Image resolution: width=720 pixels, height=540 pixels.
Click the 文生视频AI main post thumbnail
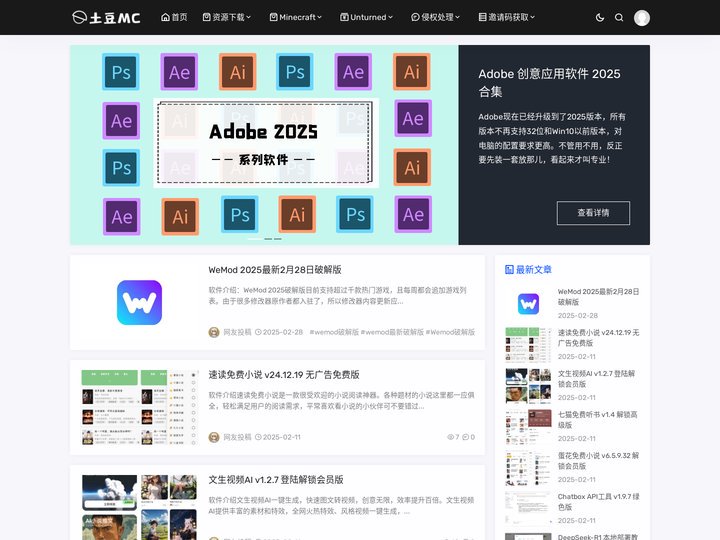pos(140,507)
